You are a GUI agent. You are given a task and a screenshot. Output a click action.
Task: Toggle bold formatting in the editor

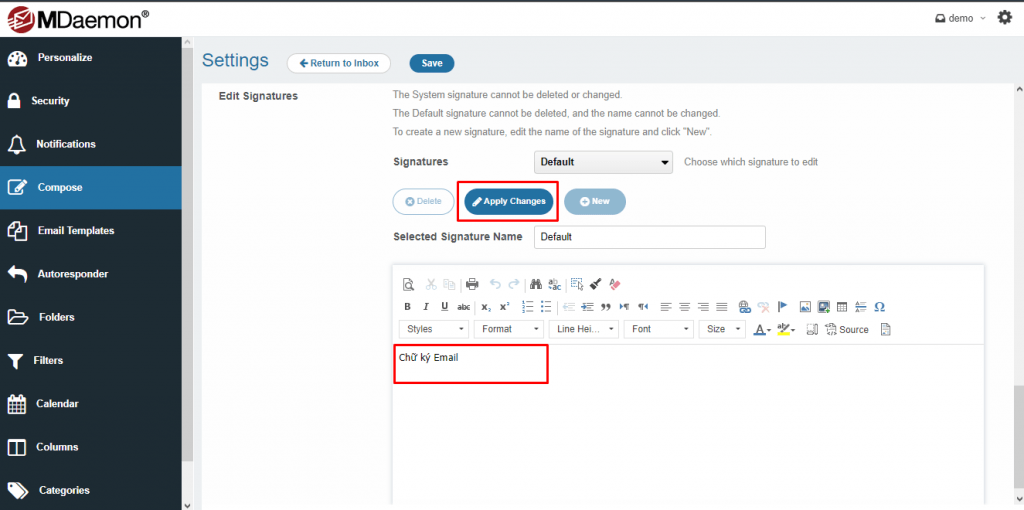coord(407,307)
